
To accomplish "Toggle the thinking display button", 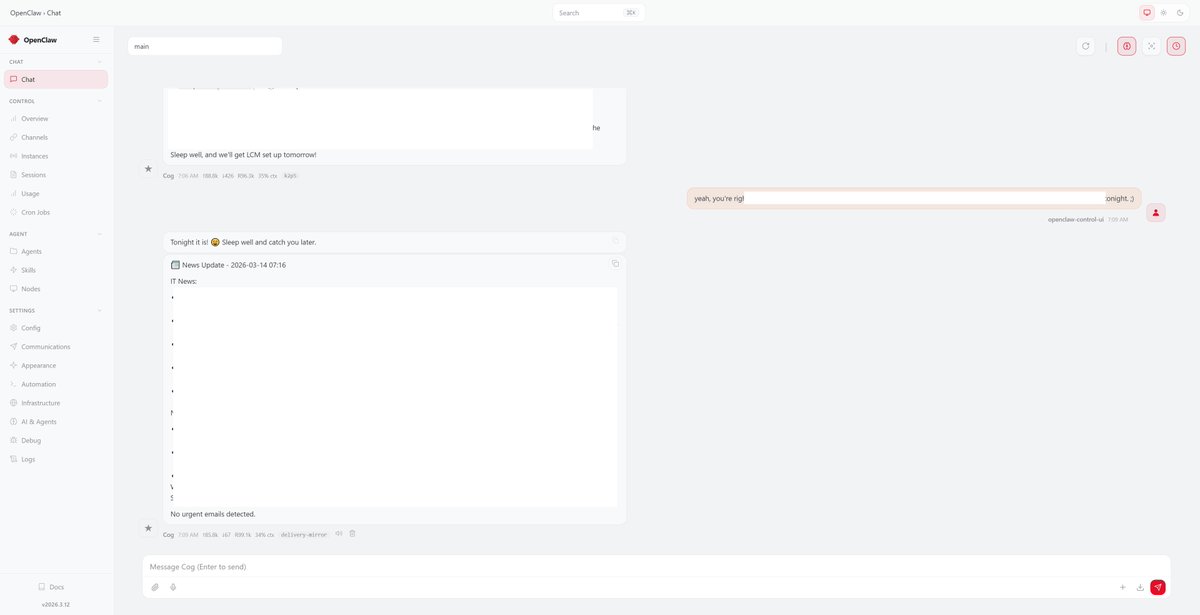I will [x=1127, y=46].
